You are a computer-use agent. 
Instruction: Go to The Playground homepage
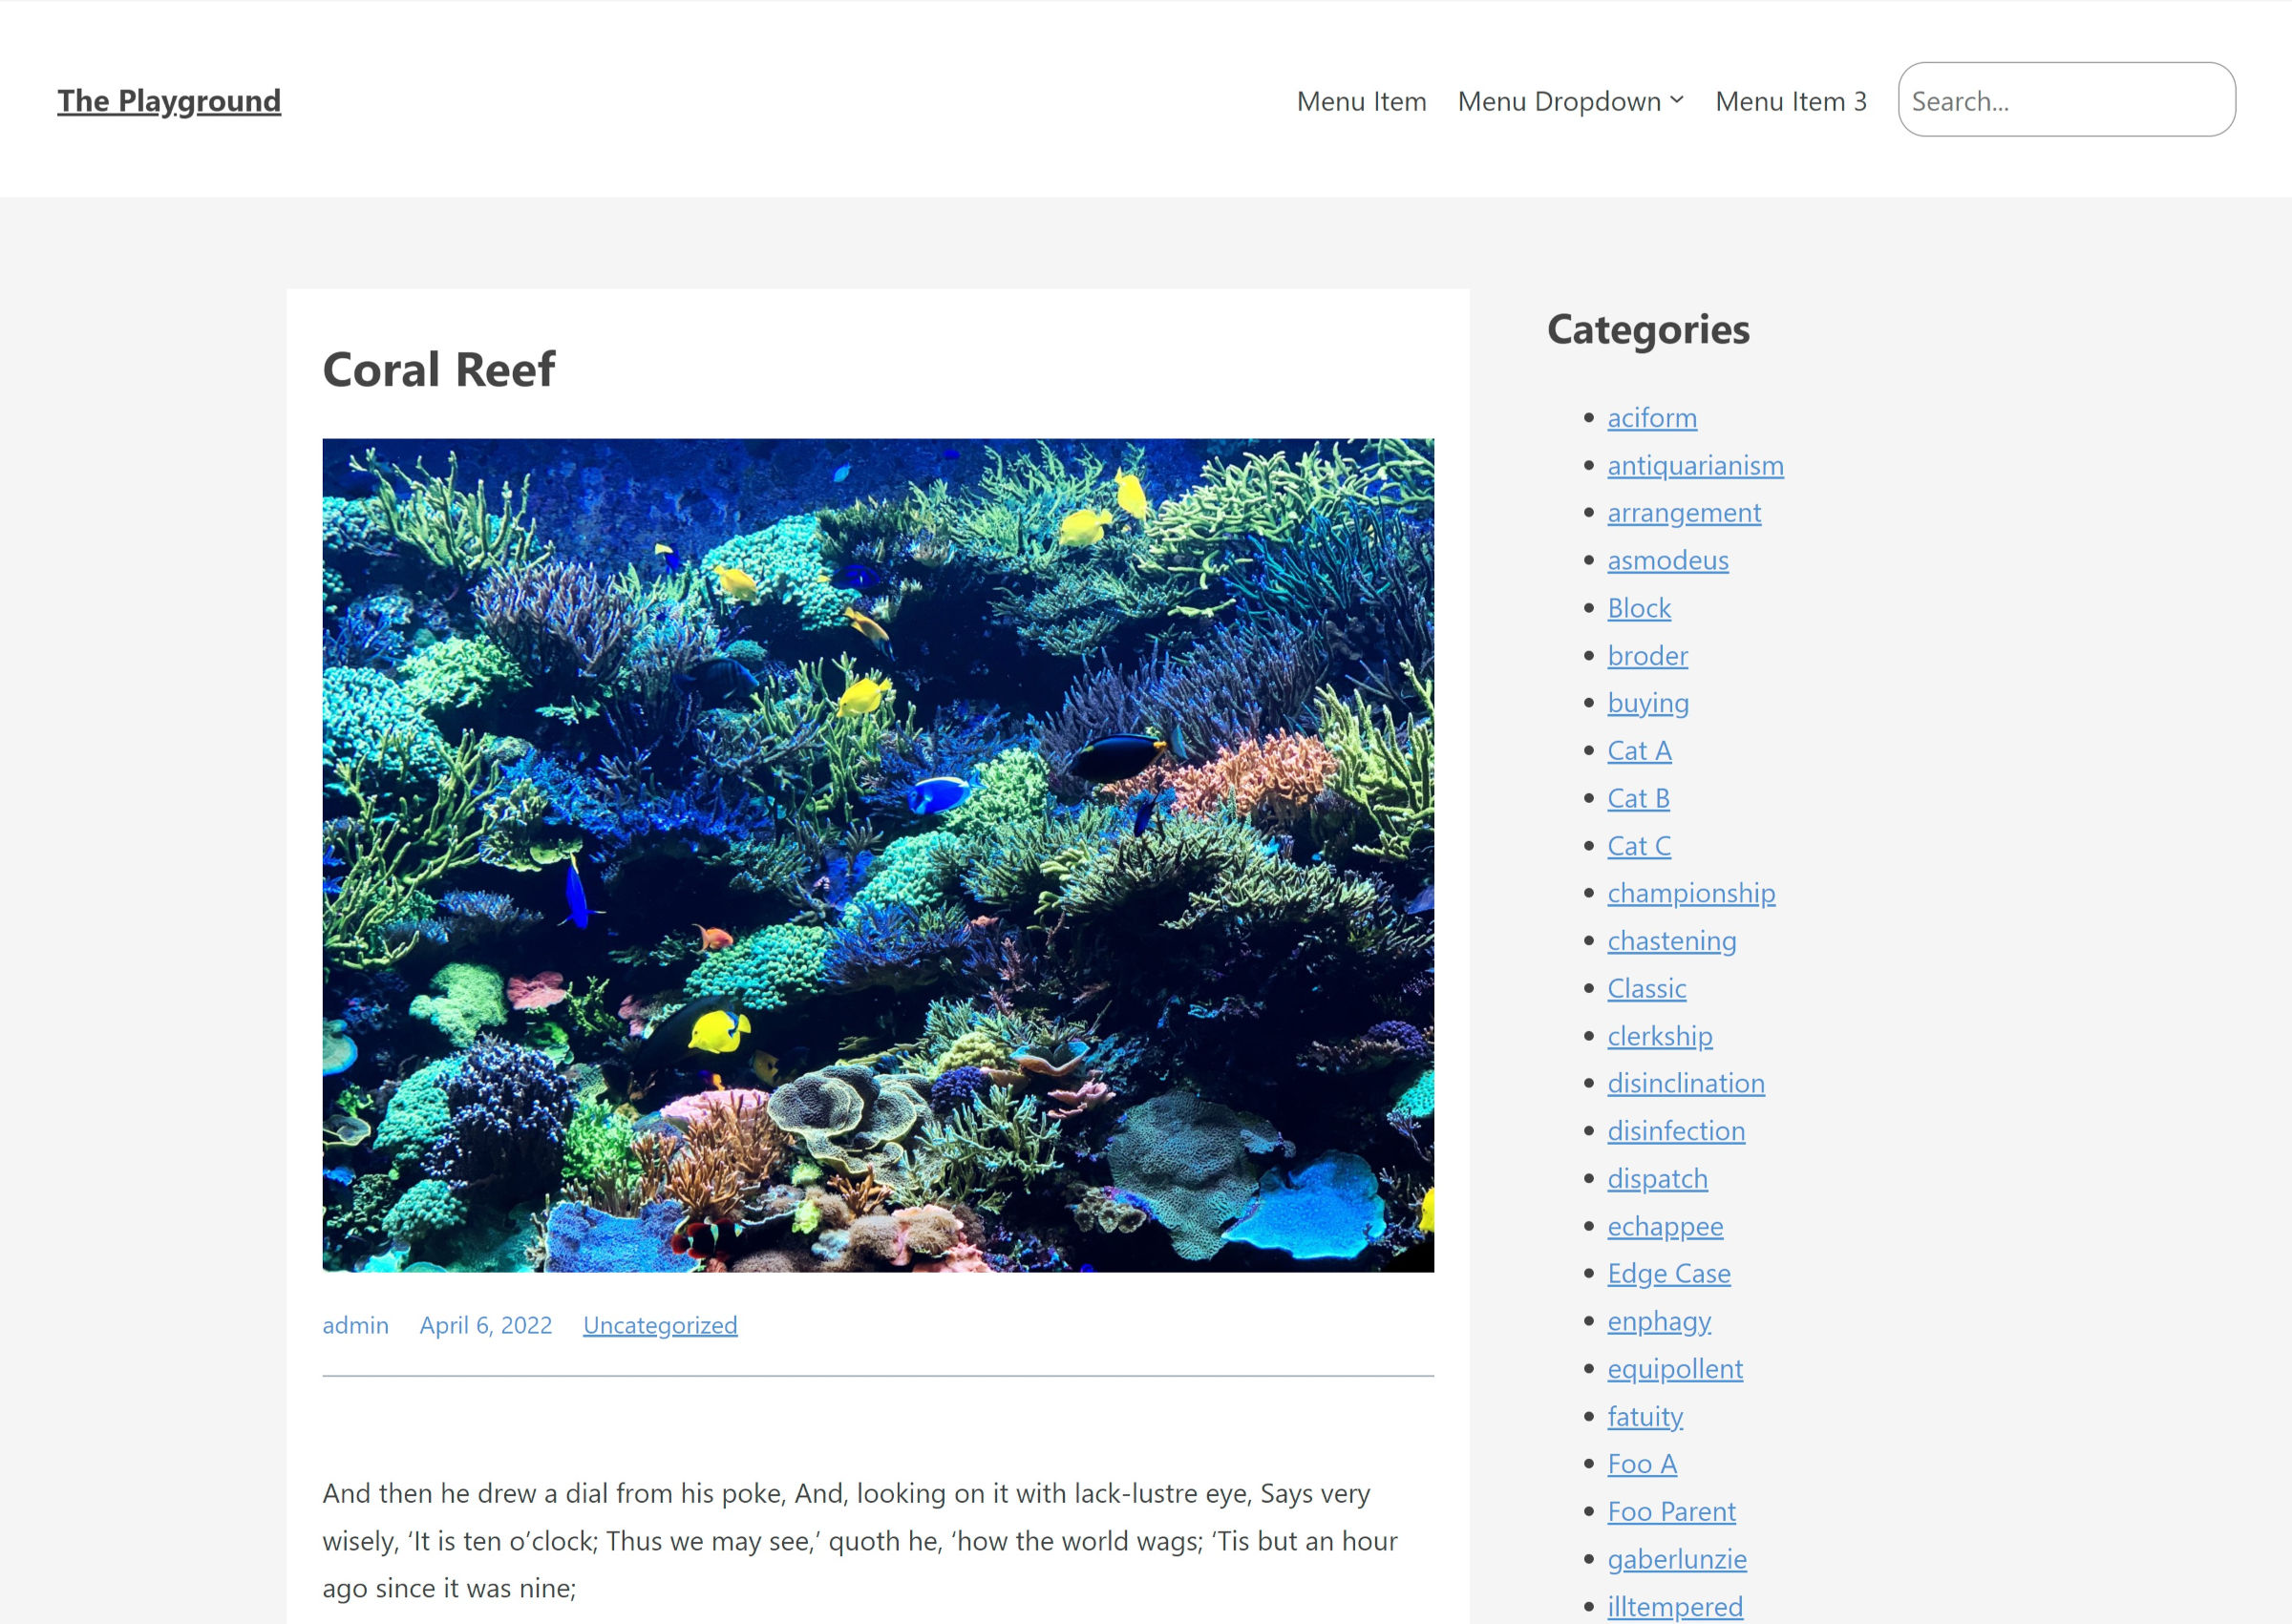[169, 100]
